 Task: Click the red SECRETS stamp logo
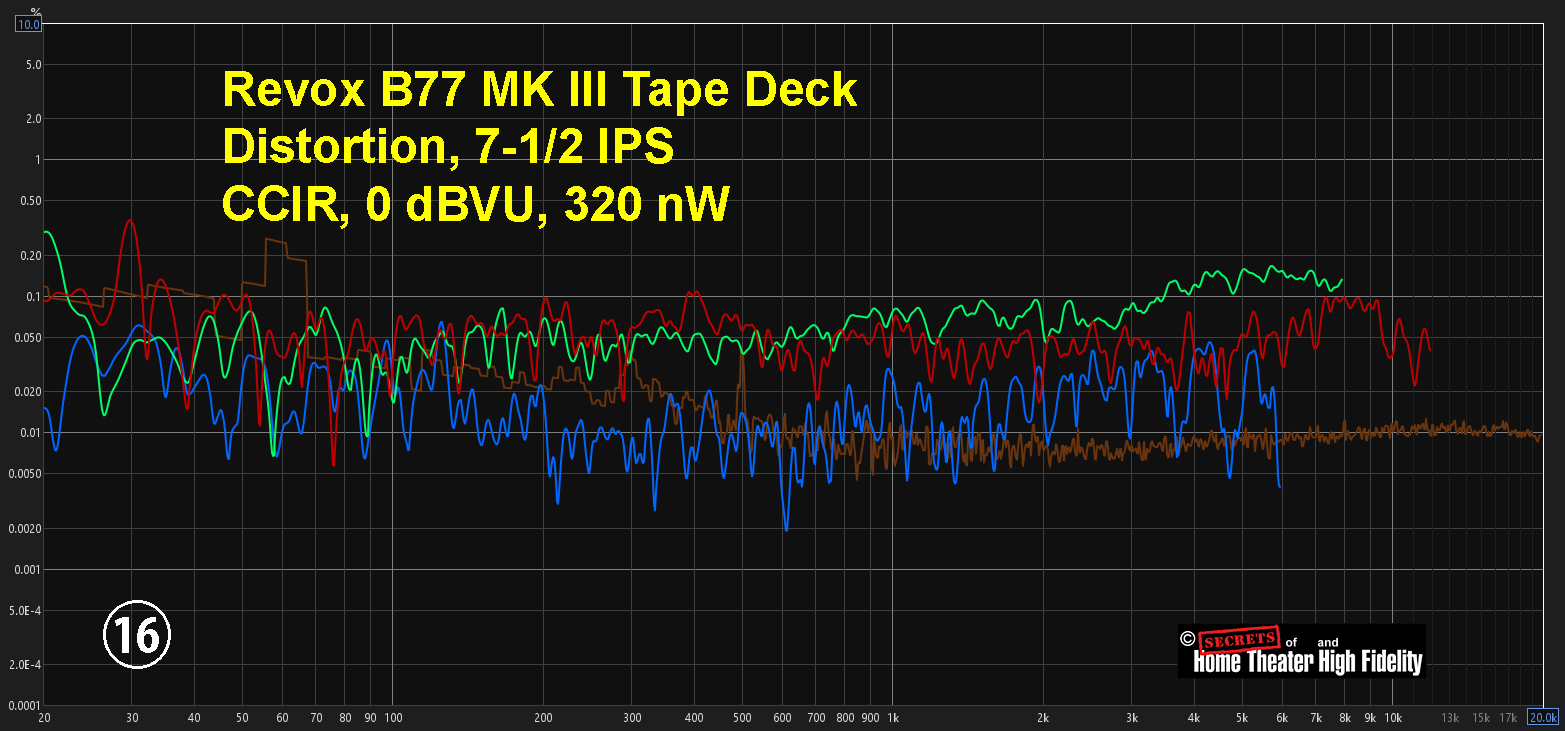click(1239, 639)
